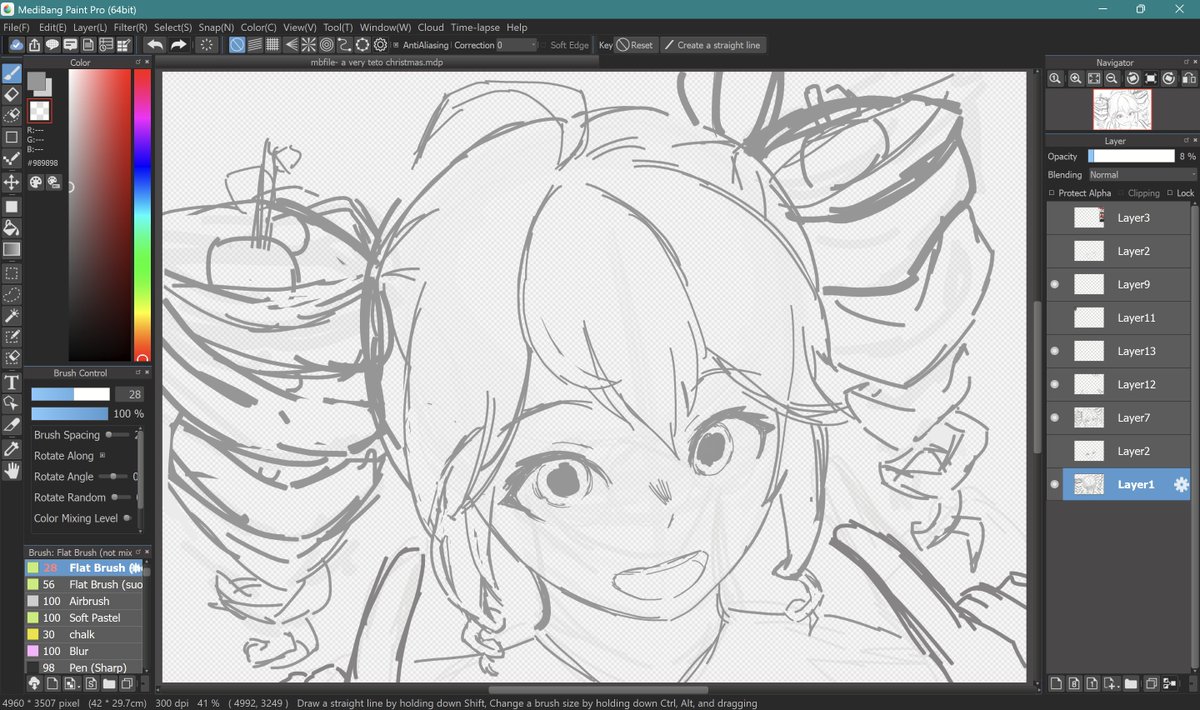Open the Correction value dropdown
This screenshot has height=710, width=1200.
click(533, 44)
